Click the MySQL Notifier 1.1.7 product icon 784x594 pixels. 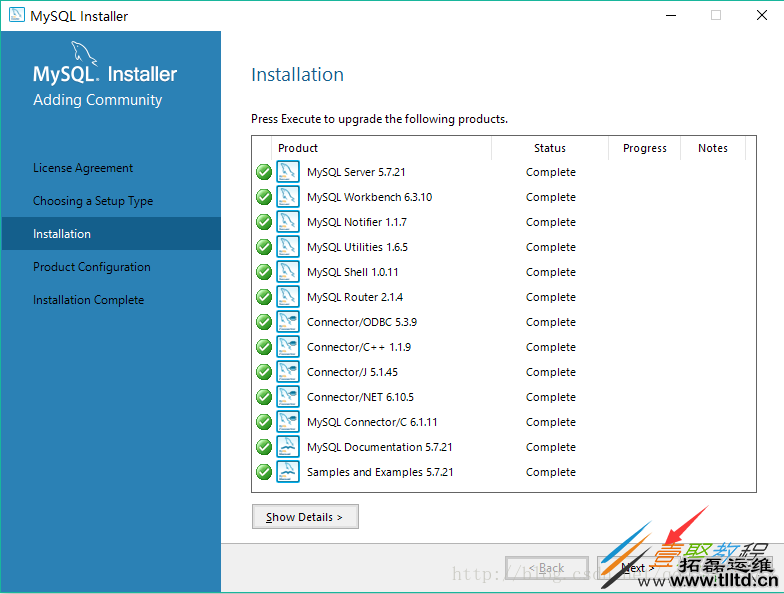288,222
